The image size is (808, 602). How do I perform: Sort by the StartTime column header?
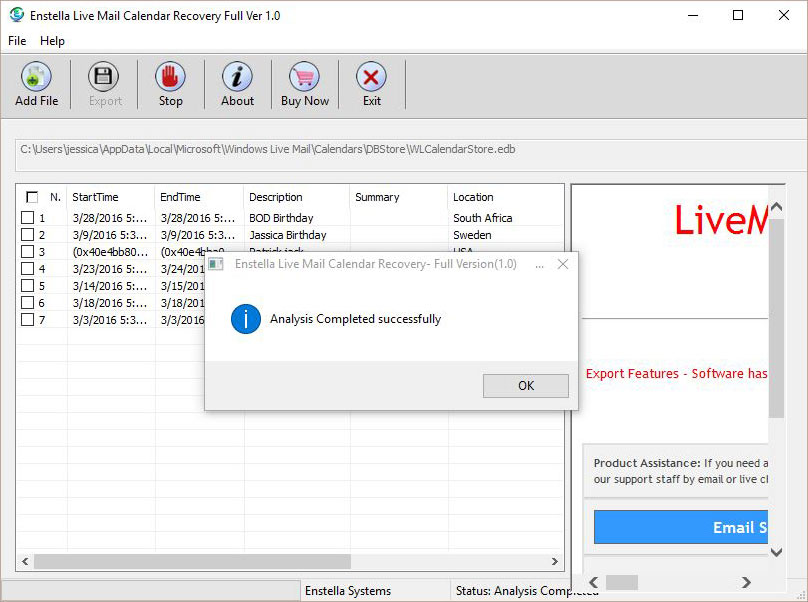(x=95, y=197)
